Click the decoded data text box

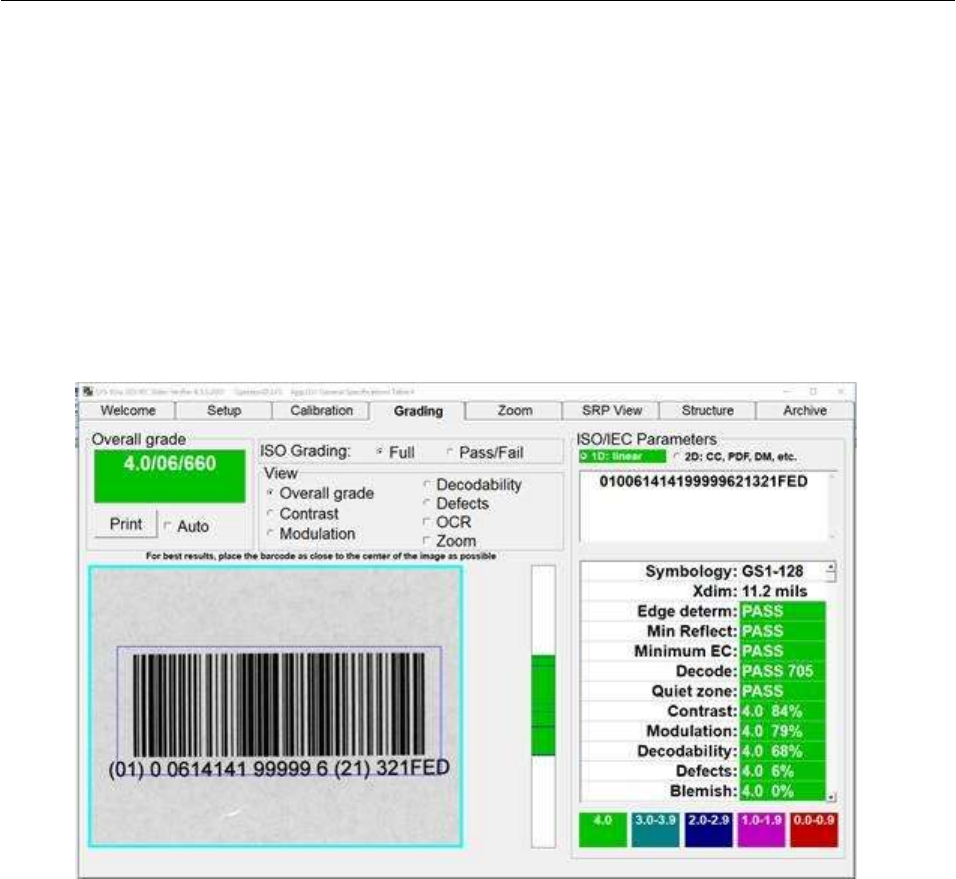[706, 507]
